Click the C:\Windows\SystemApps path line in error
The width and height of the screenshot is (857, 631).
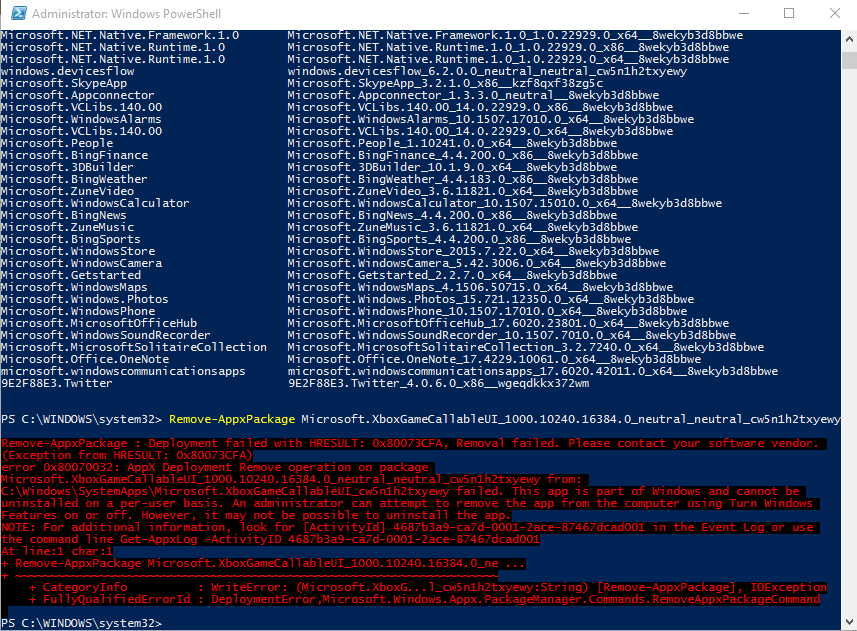tap(401, 491)
